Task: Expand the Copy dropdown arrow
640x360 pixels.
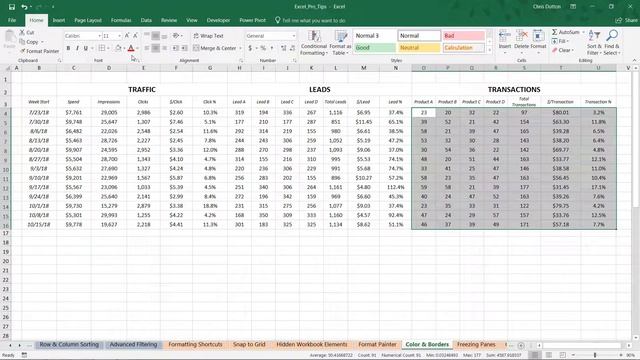Action: click(x=42, y=42)
